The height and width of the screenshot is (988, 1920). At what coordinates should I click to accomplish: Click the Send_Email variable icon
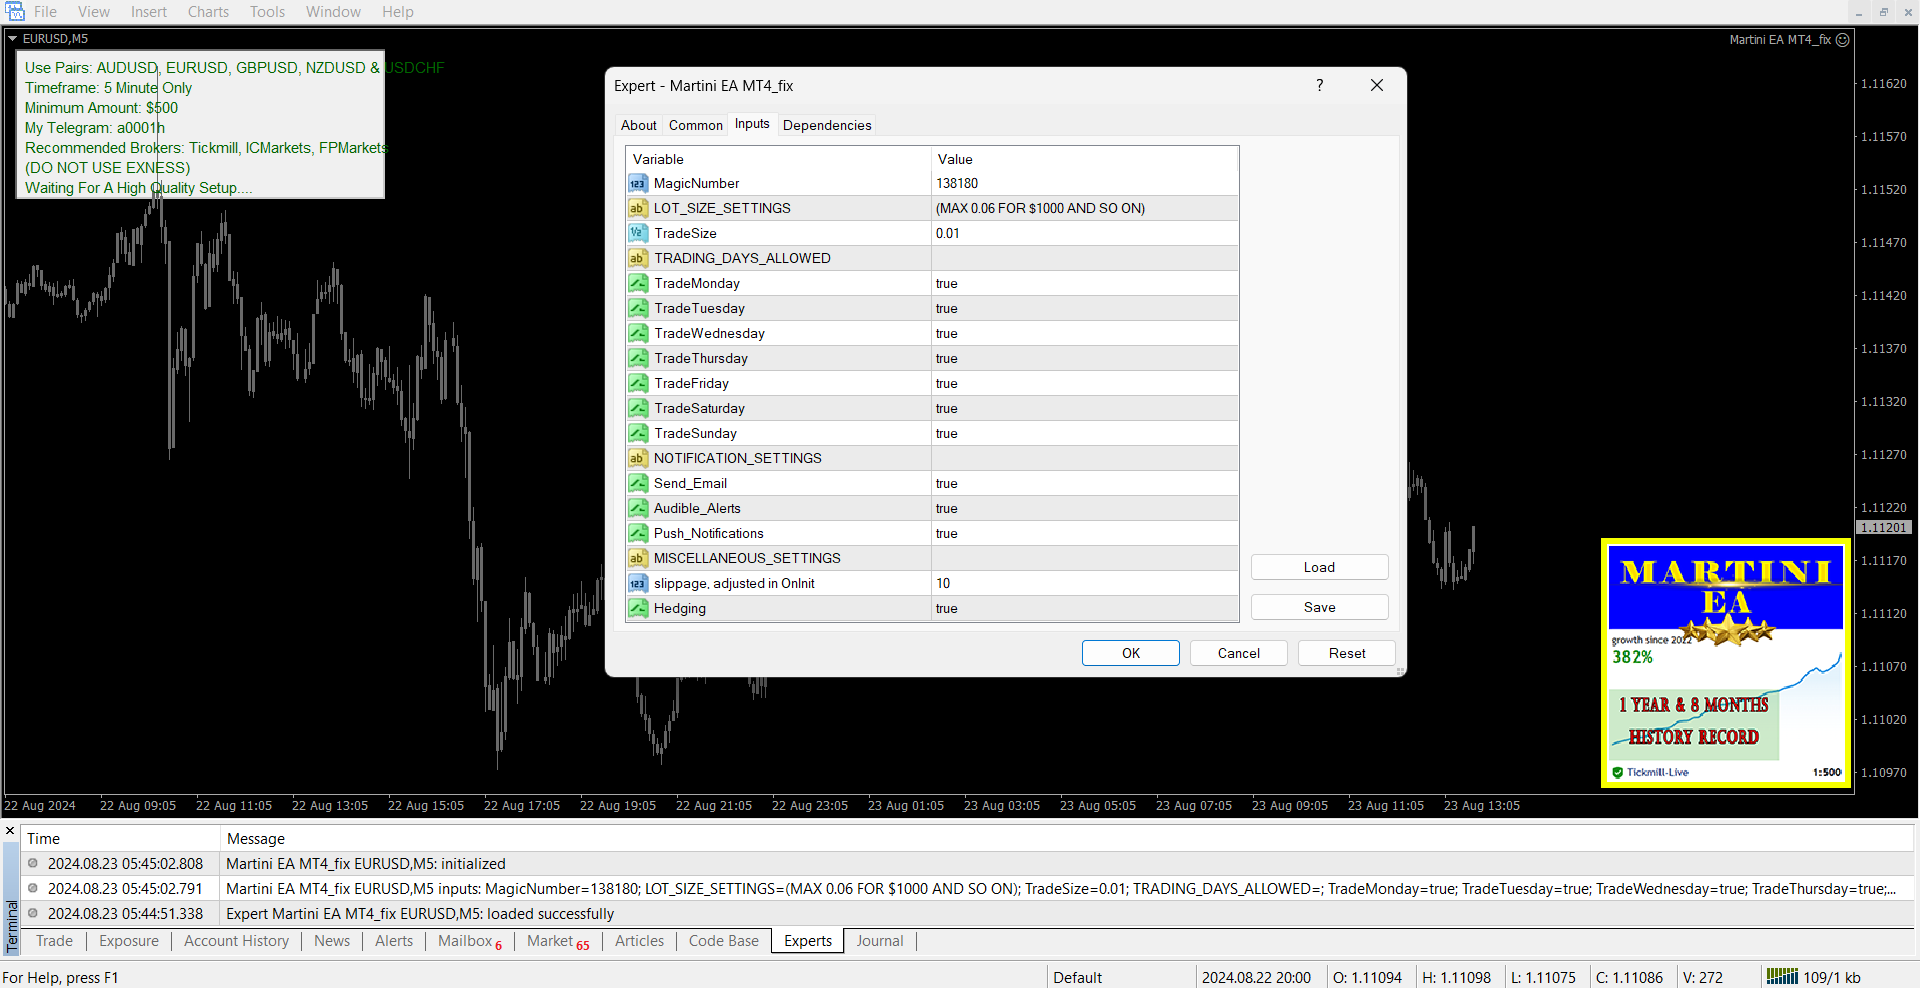[637, 484]
